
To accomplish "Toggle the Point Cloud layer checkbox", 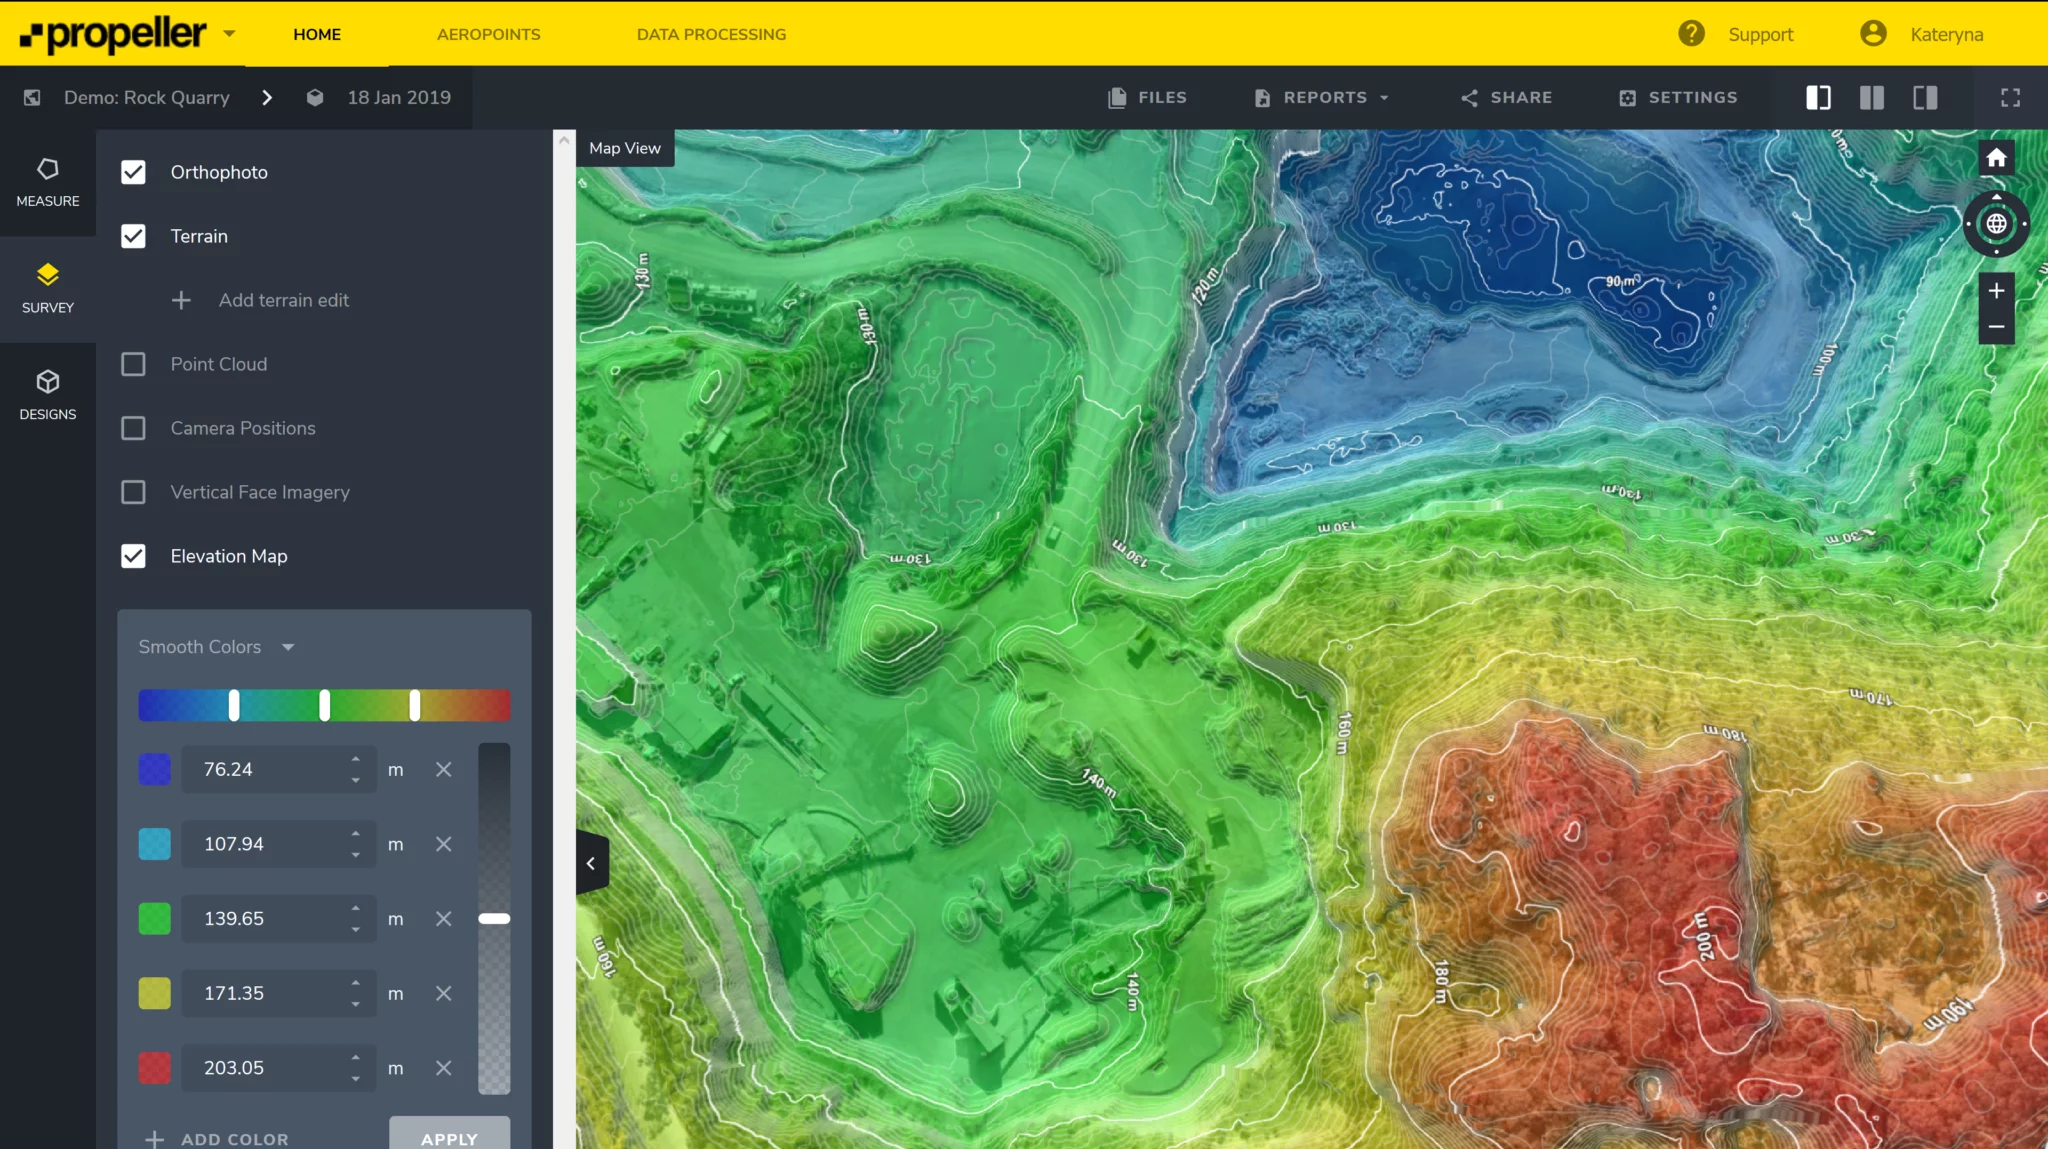I will 132,364.
